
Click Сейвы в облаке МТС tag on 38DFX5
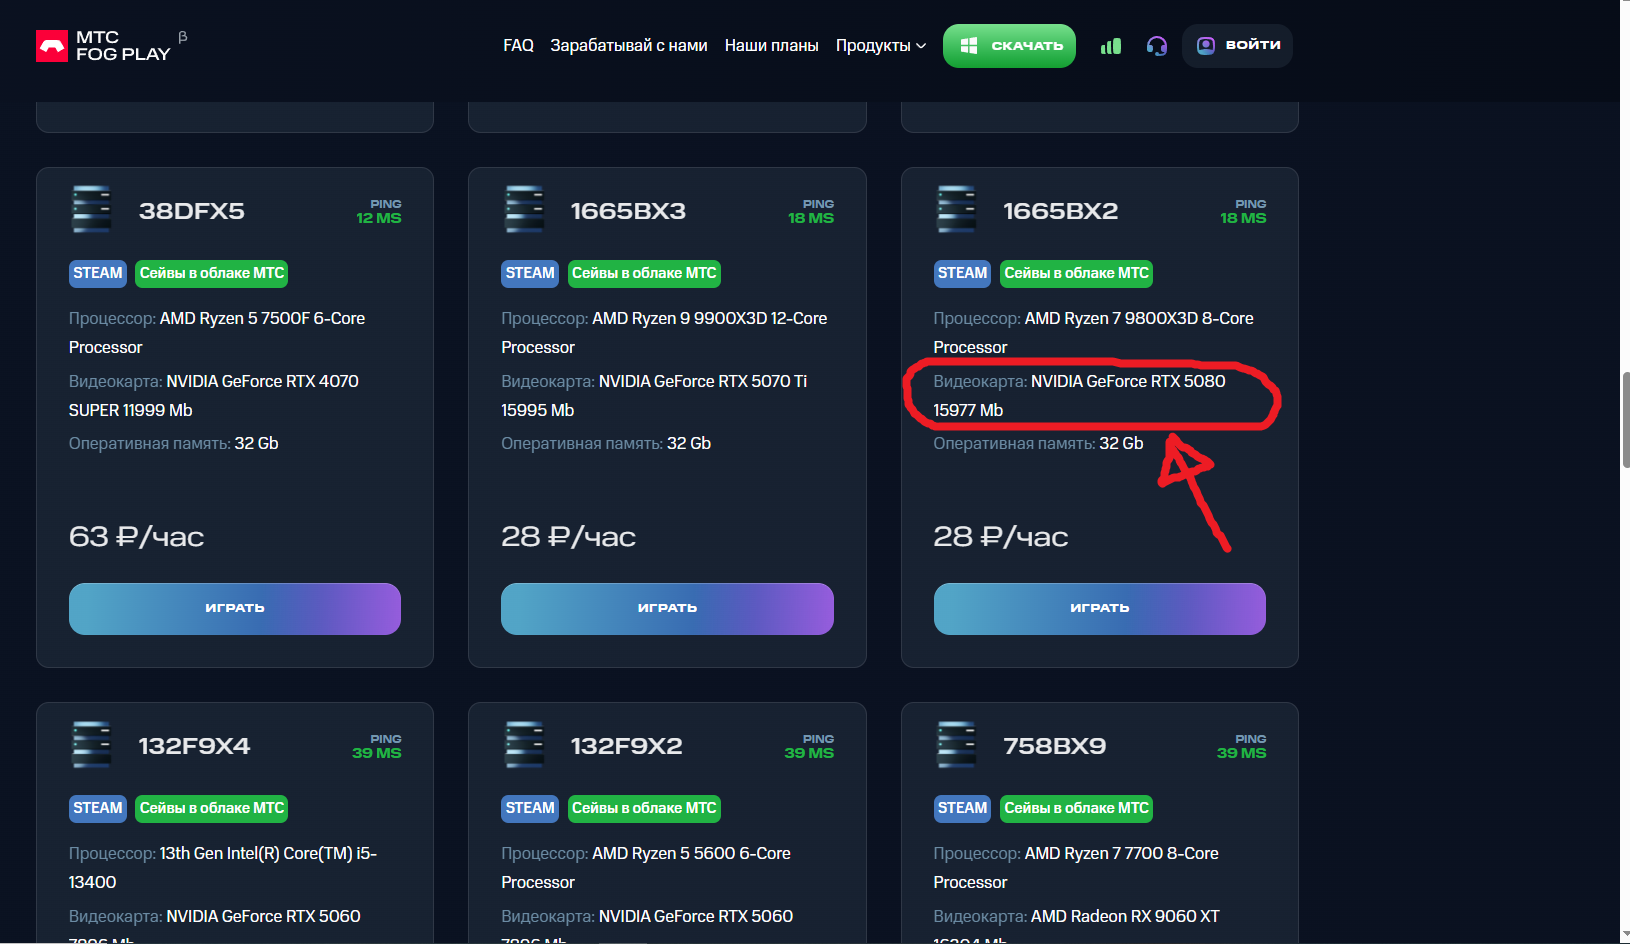[x=212, y=273]
